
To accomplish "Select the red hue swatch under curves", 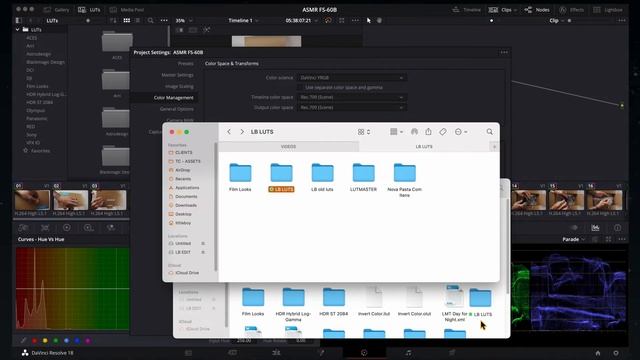I will [34, 340].
